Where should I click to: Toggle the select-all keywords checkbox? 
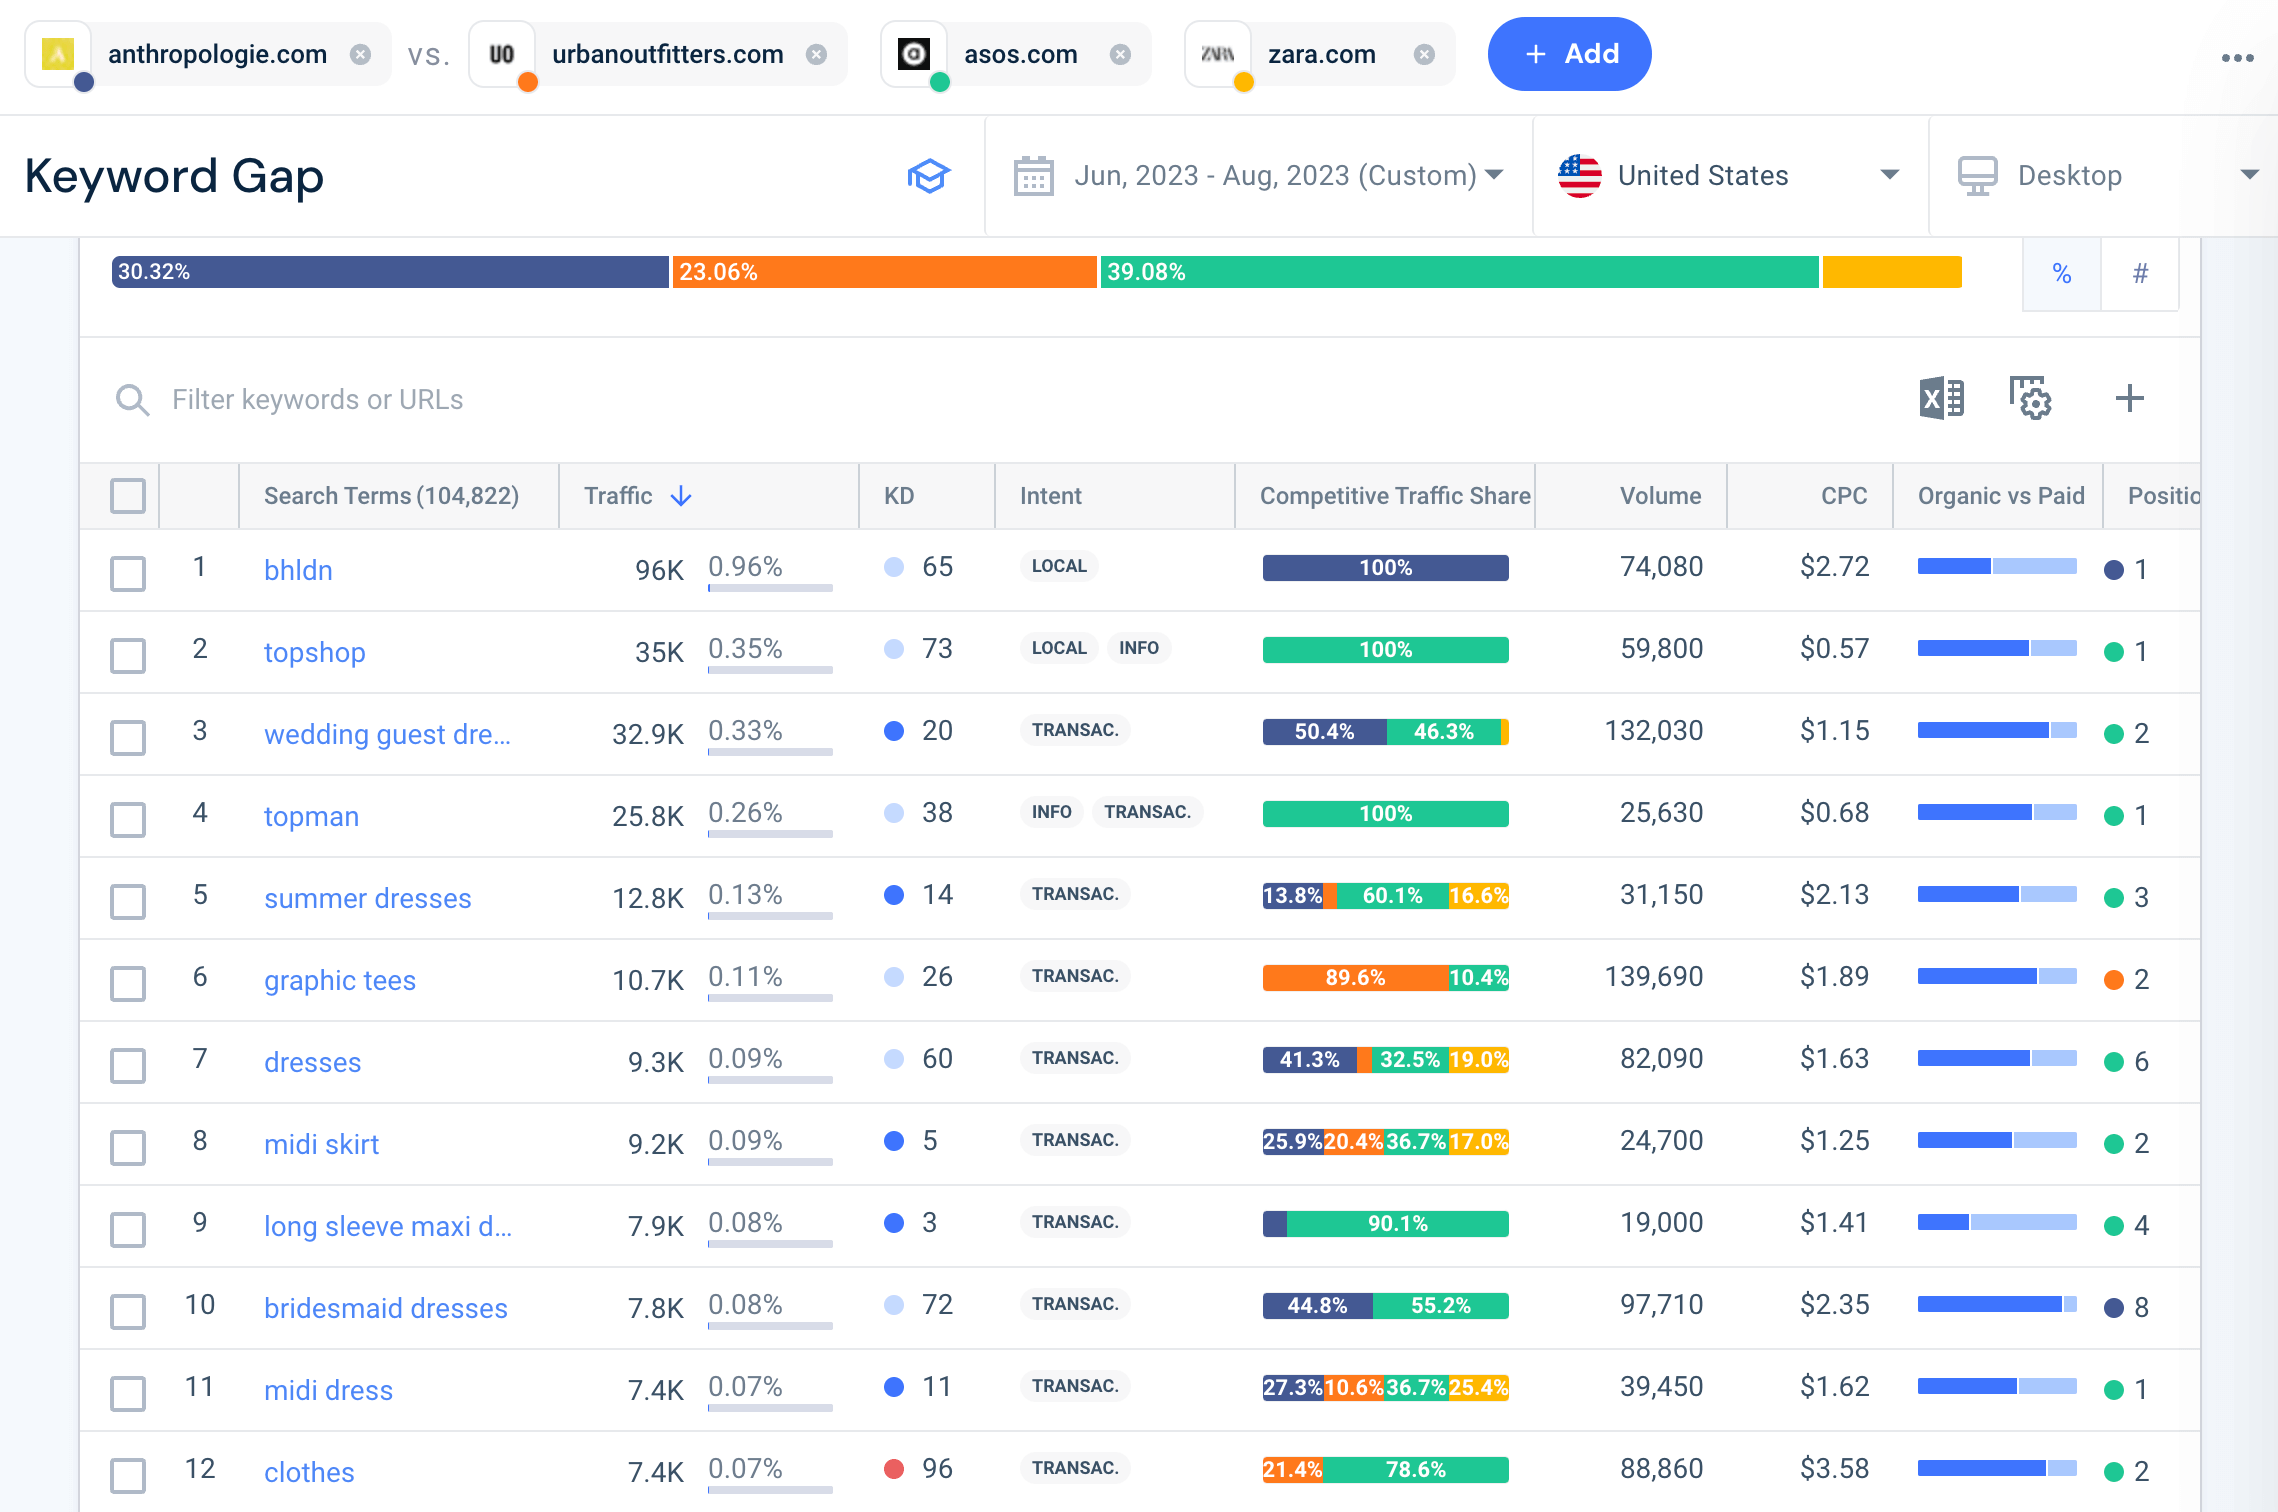128,496
